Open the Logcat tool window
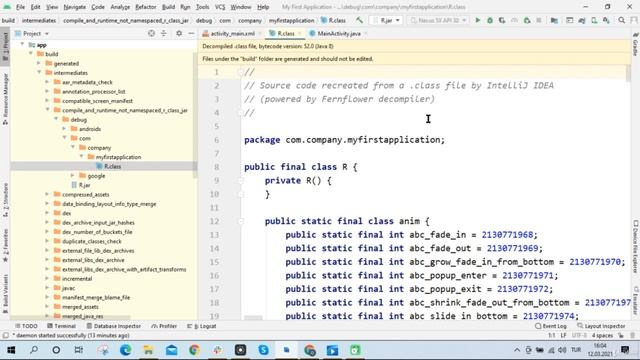Image resolution: width=640 pixels, height=360 pixels. 202,326
